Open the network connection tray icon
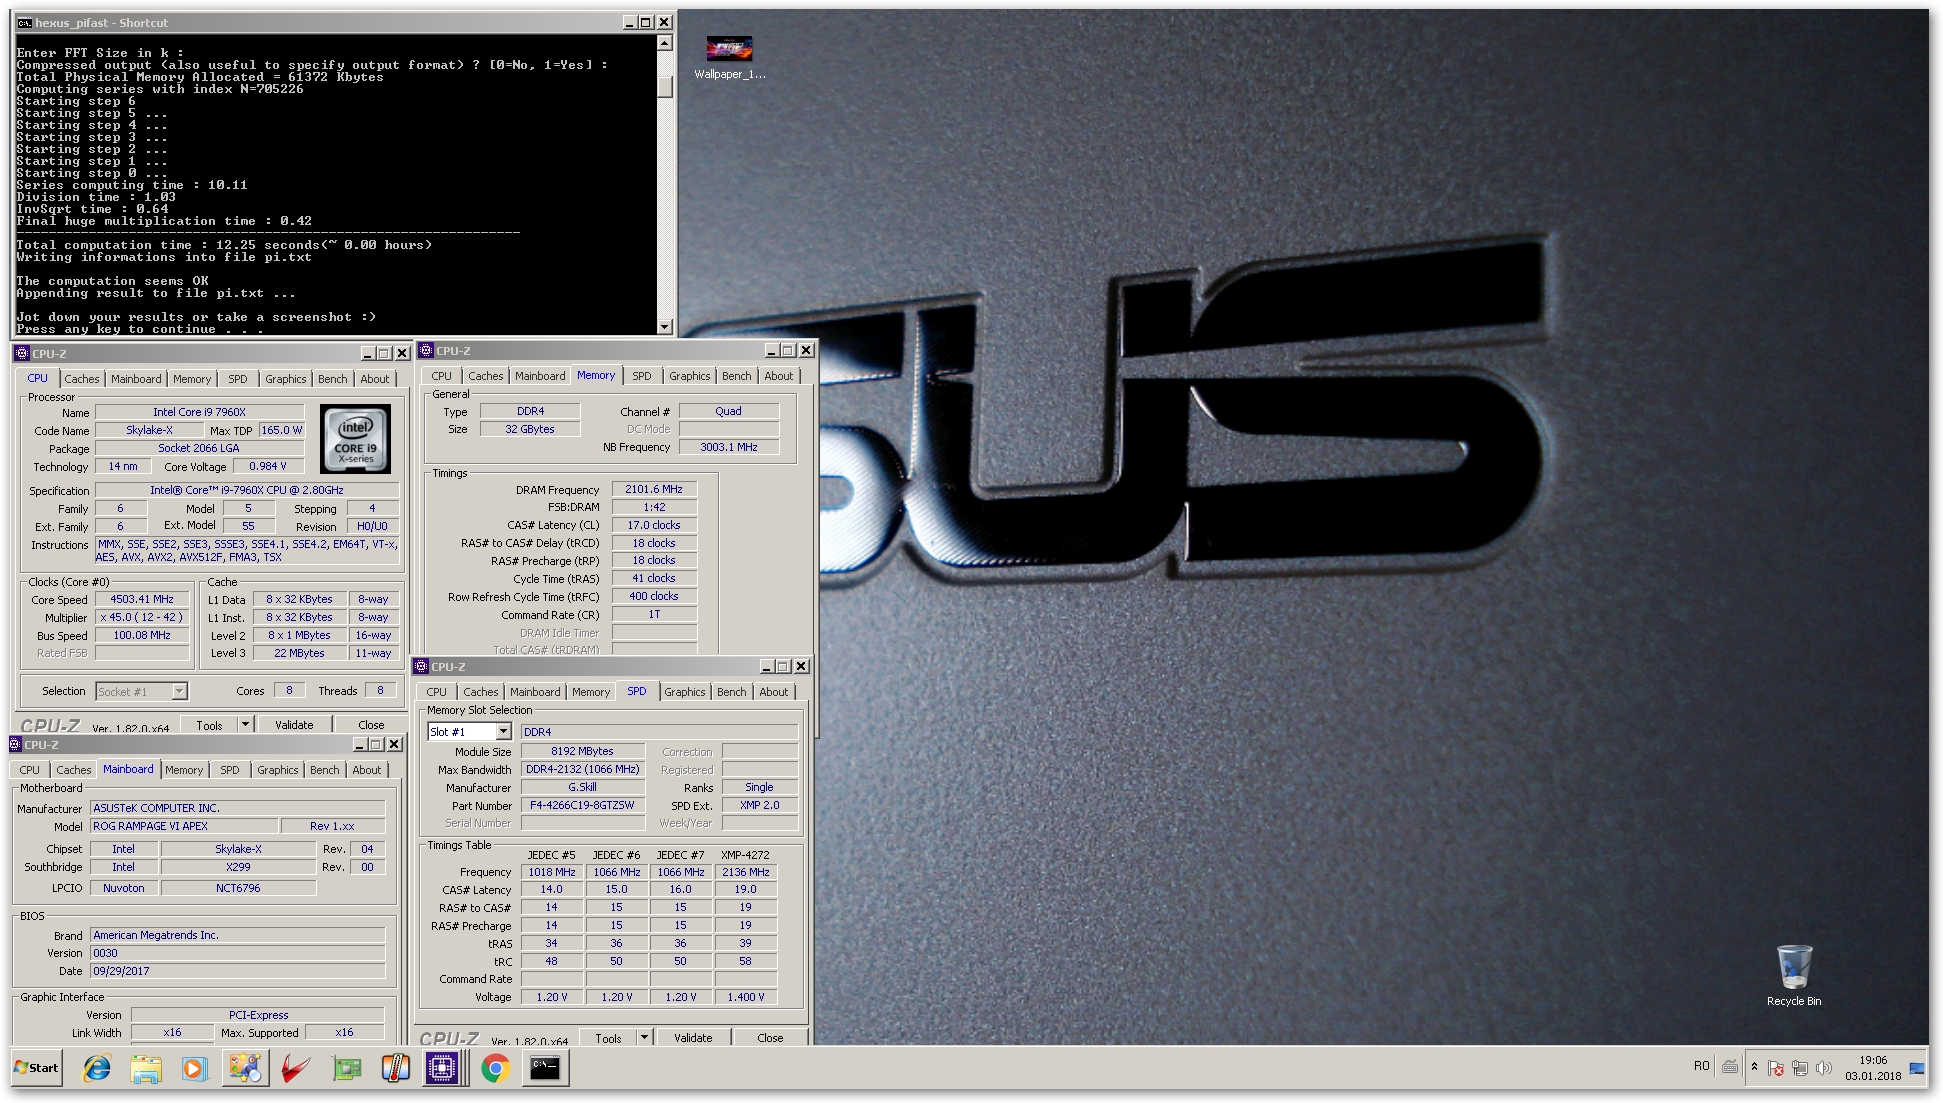The height and width of the screenshot is (1103, 1943). pyautogui.click(x=1800, y=1068)
